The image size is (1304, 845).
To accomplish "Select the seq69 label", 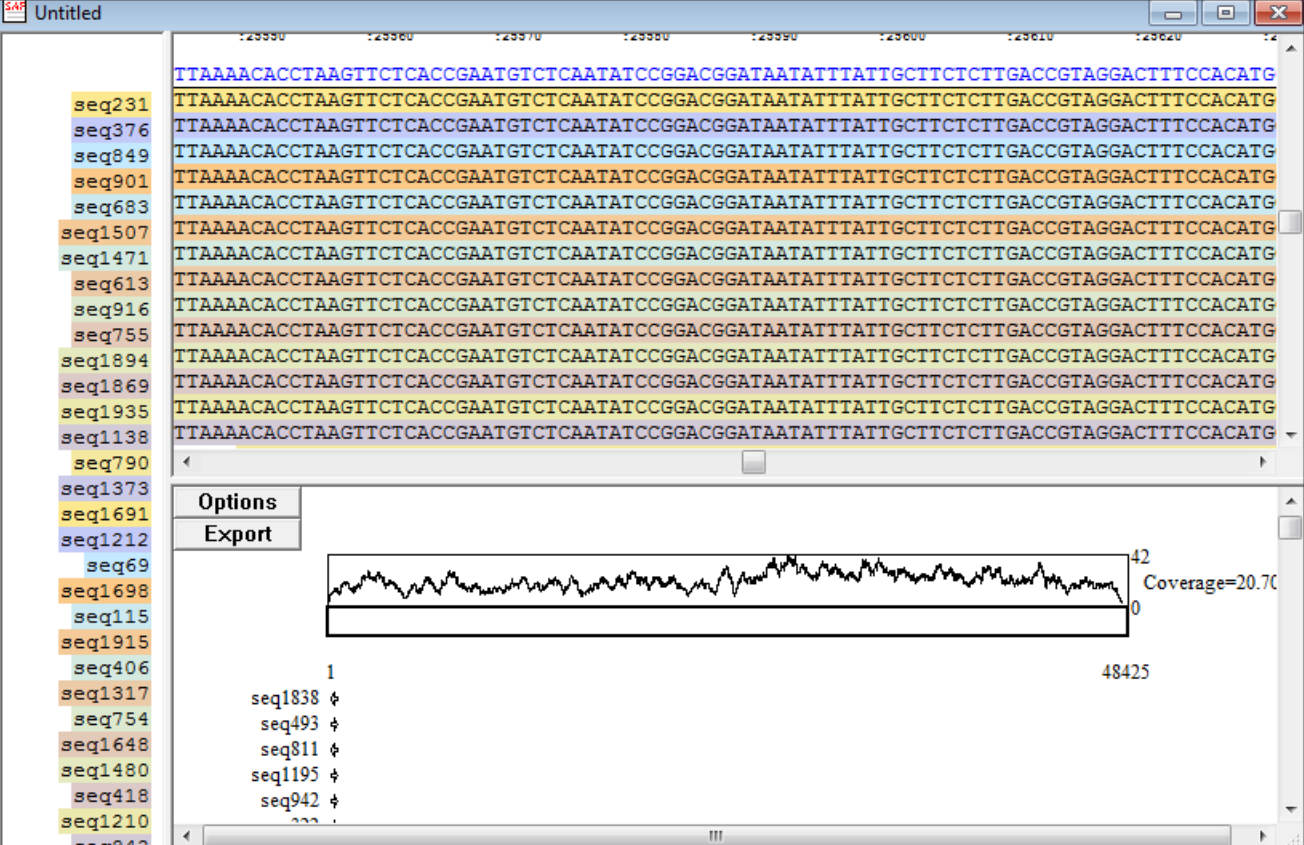I will (118, 566).
